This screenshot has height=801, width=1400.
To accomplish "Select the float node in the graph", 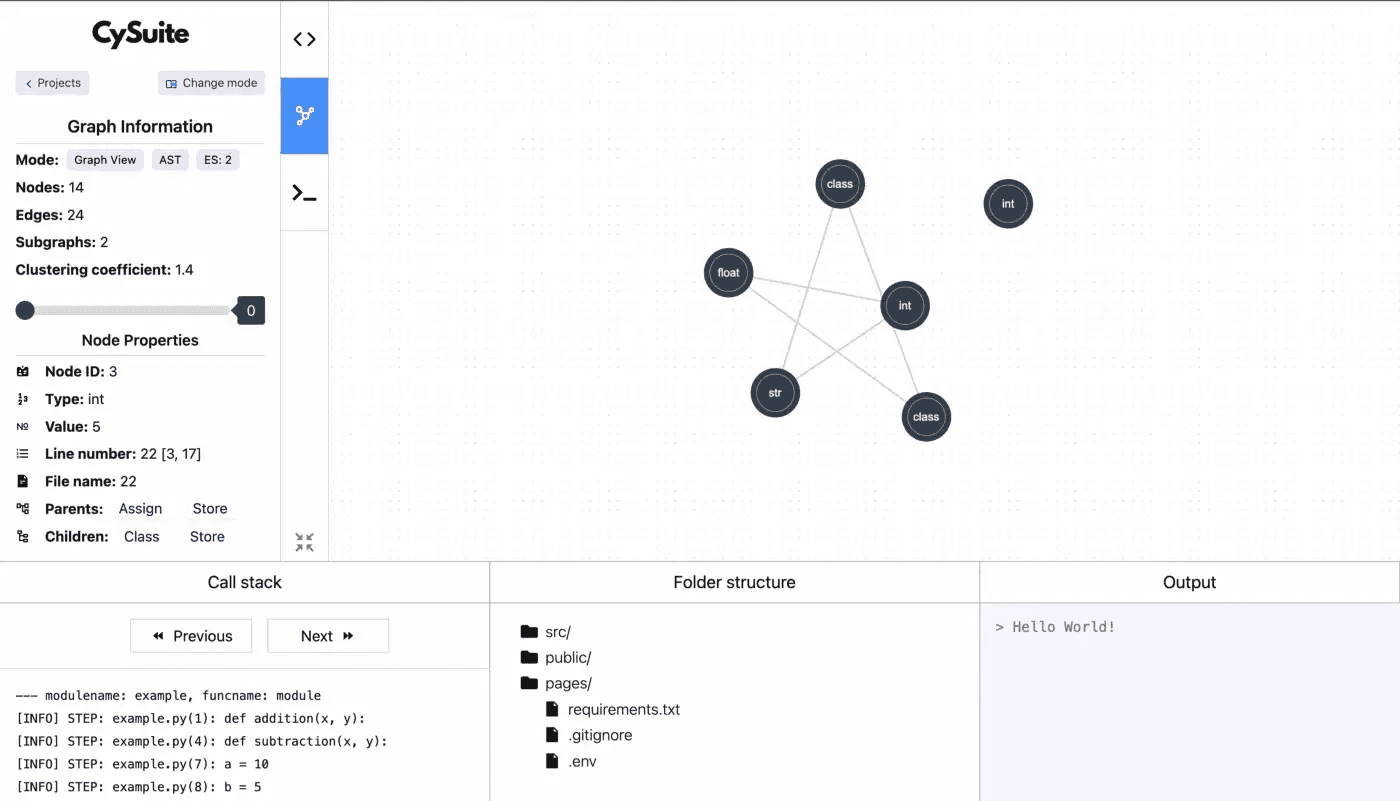I will pyautogui.click(x=728, y=272).
